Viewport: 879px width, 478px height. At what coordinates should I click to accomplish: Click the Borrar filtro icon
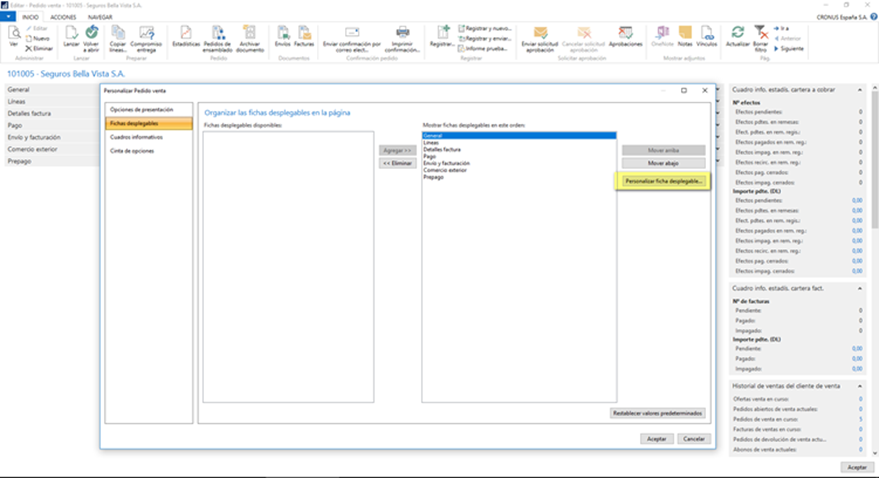click(x=760, y=38)
